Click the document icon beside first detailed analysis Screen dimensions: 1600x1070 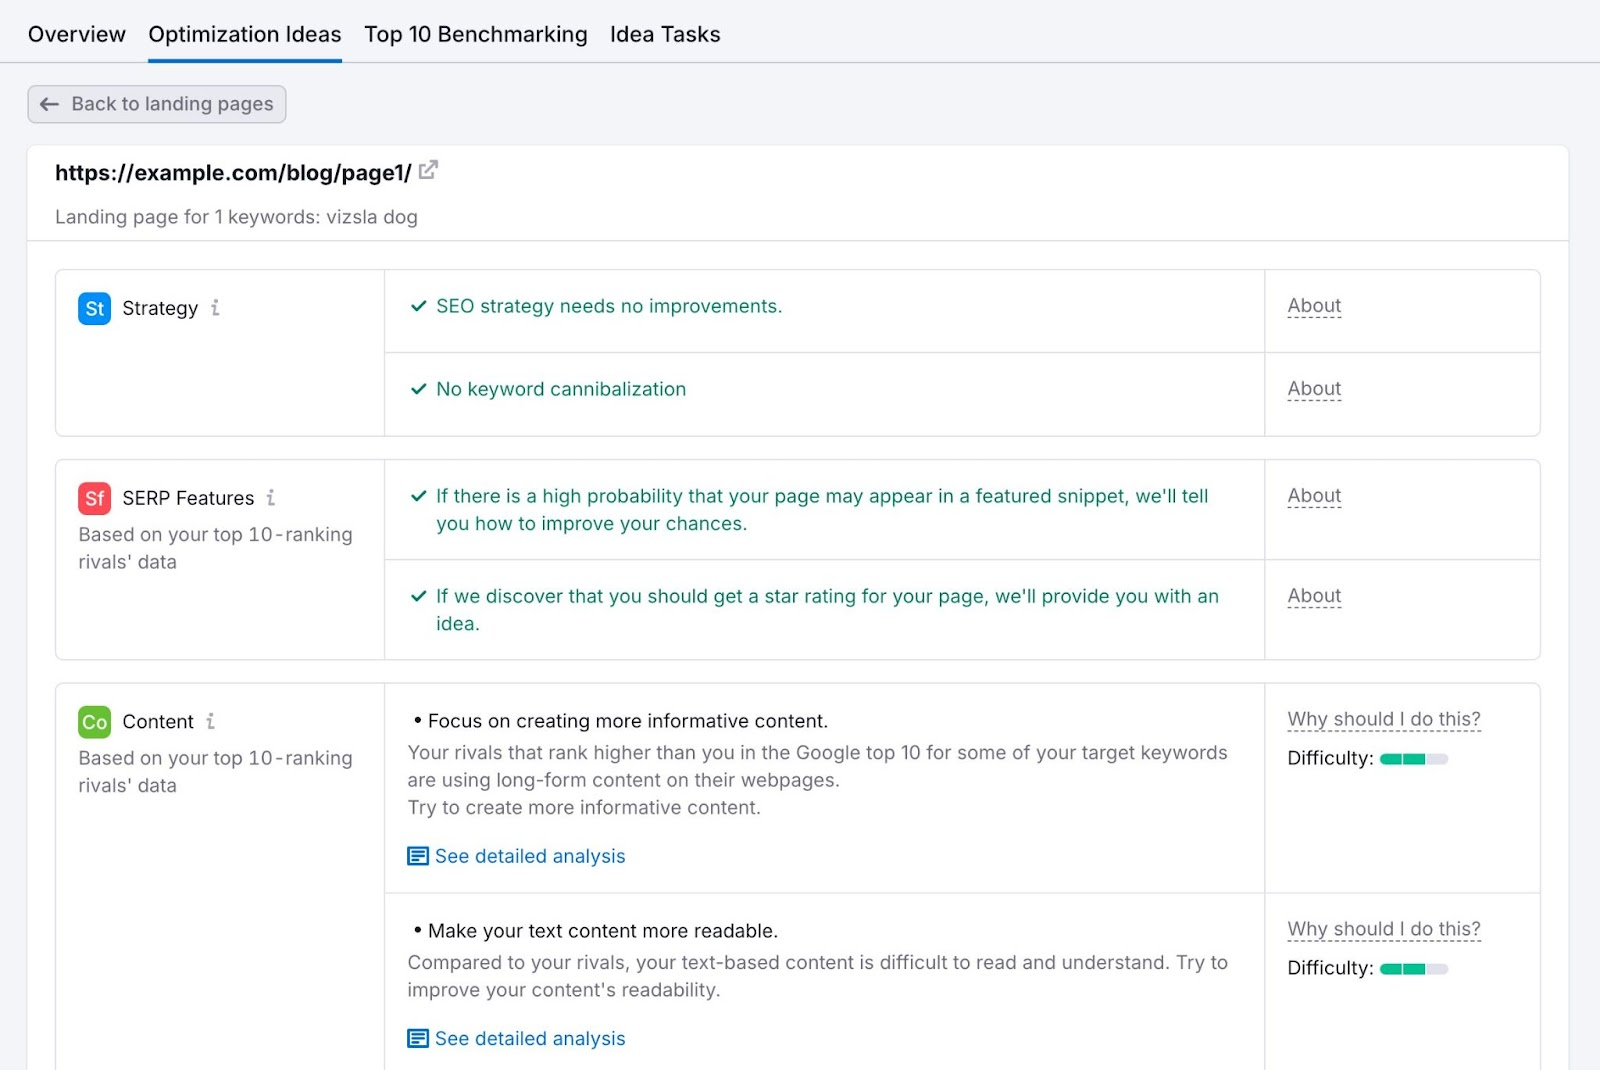[x=416, y=857]
